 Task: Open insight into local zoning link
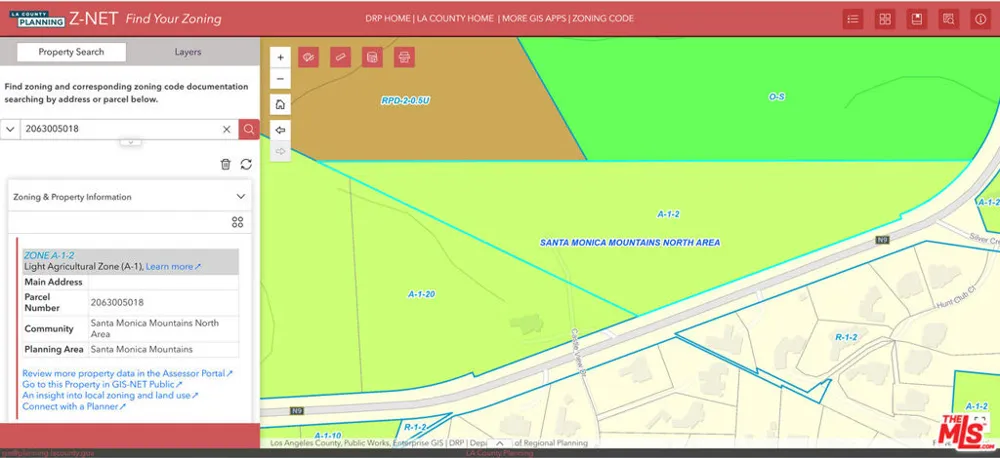(110, 395)
